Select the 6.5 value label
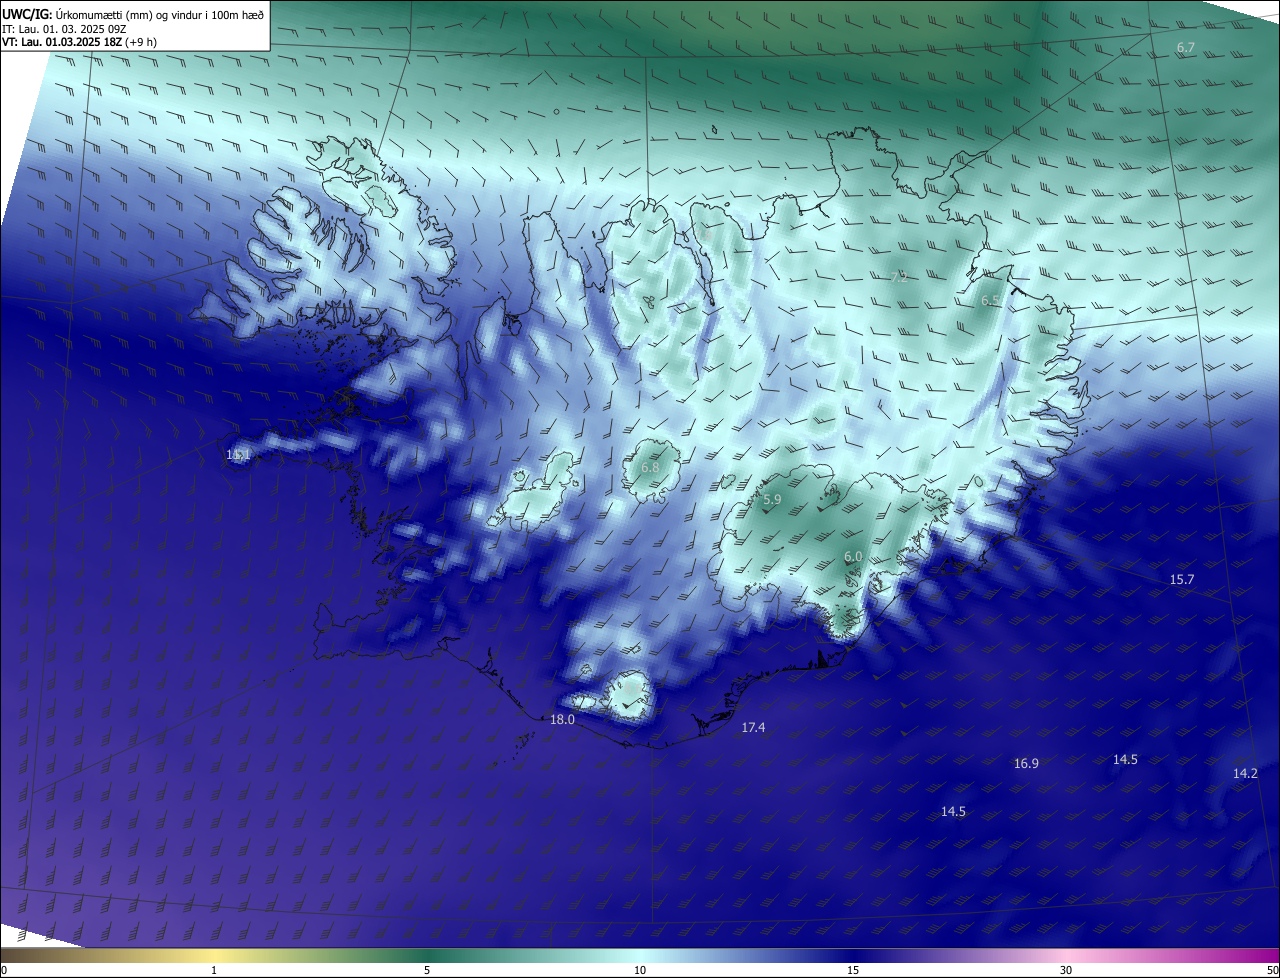 pyautogui.click(x=990, y=301)
